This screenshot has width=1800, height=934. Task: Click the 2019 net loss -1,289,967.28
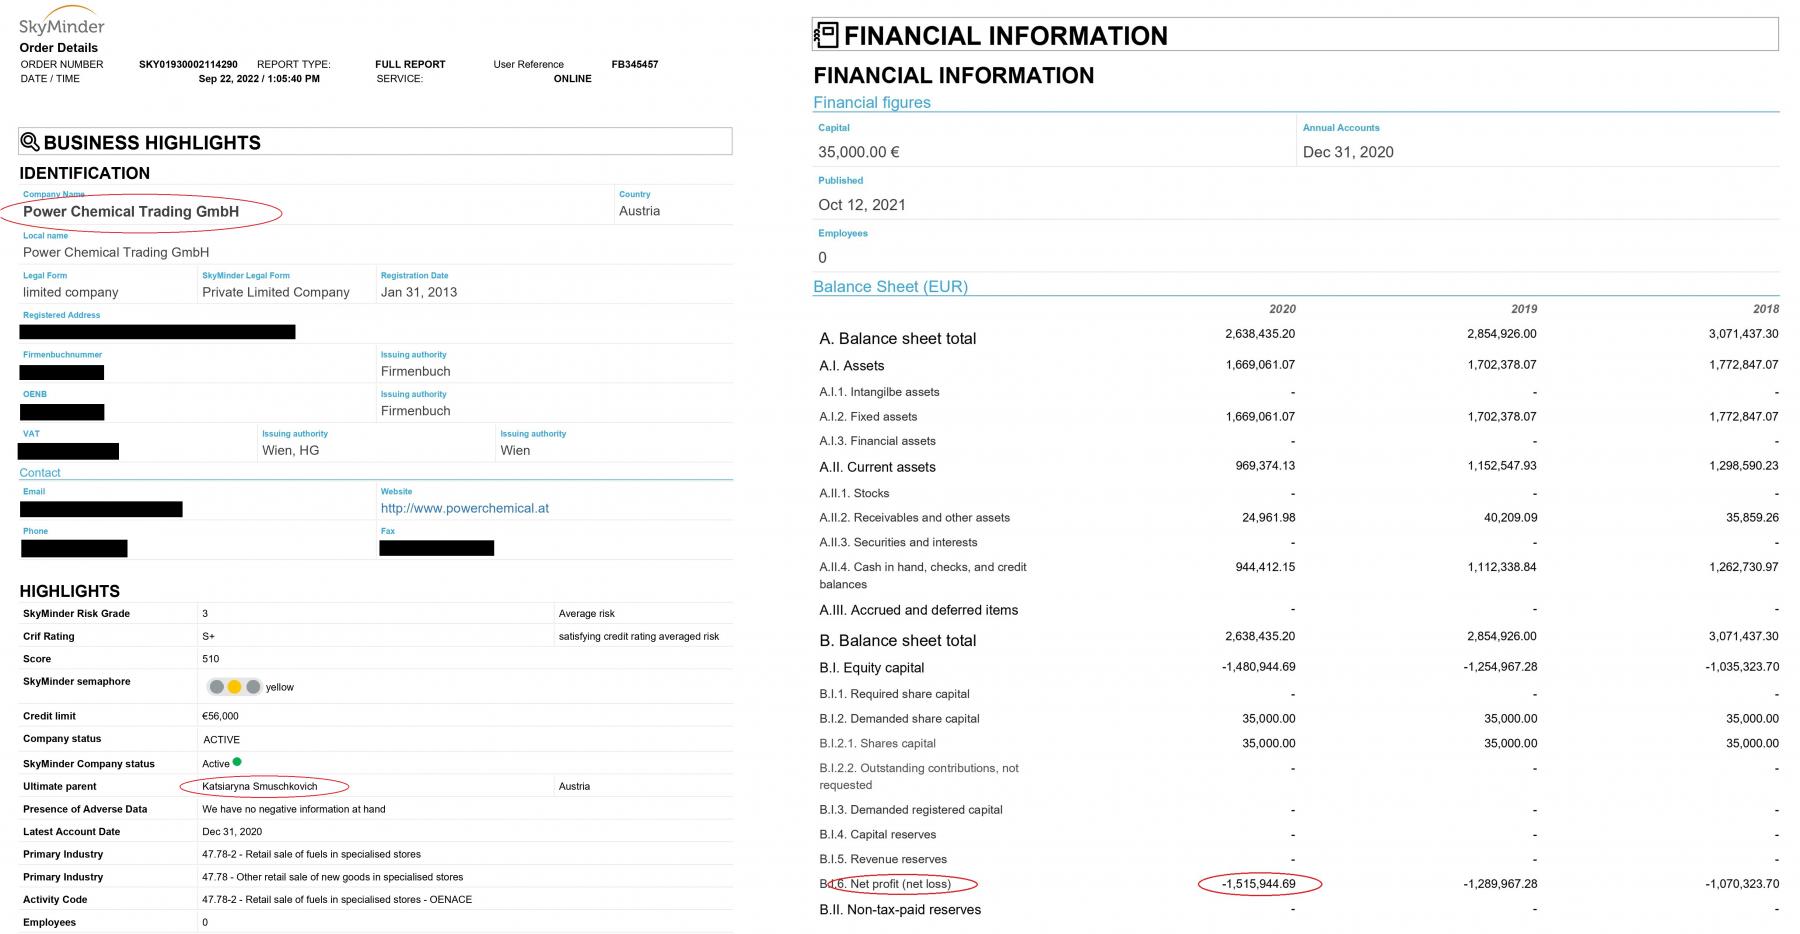coord(1500,884)
